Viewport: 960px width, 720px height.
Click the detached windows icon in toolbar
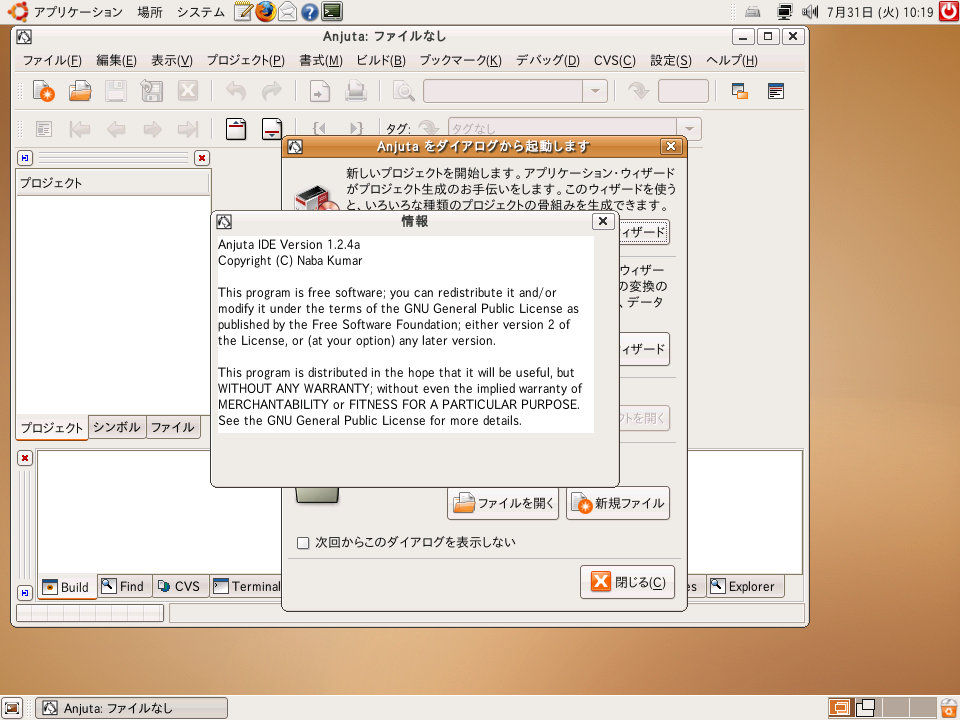(x=740, y=92)
